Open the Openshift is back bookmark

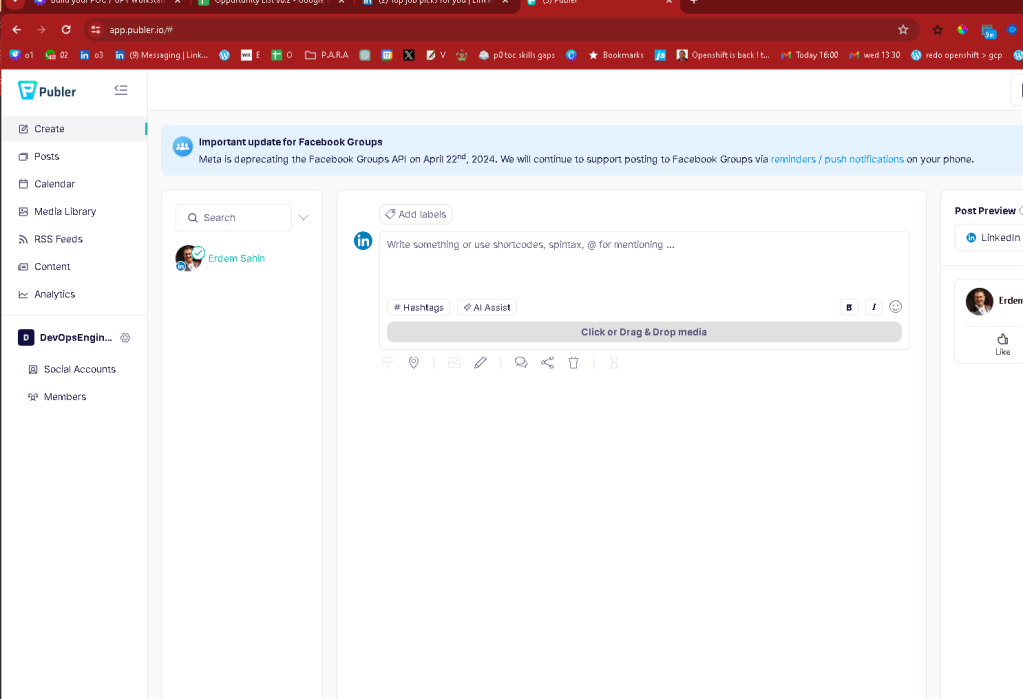(x=723, y=55)
